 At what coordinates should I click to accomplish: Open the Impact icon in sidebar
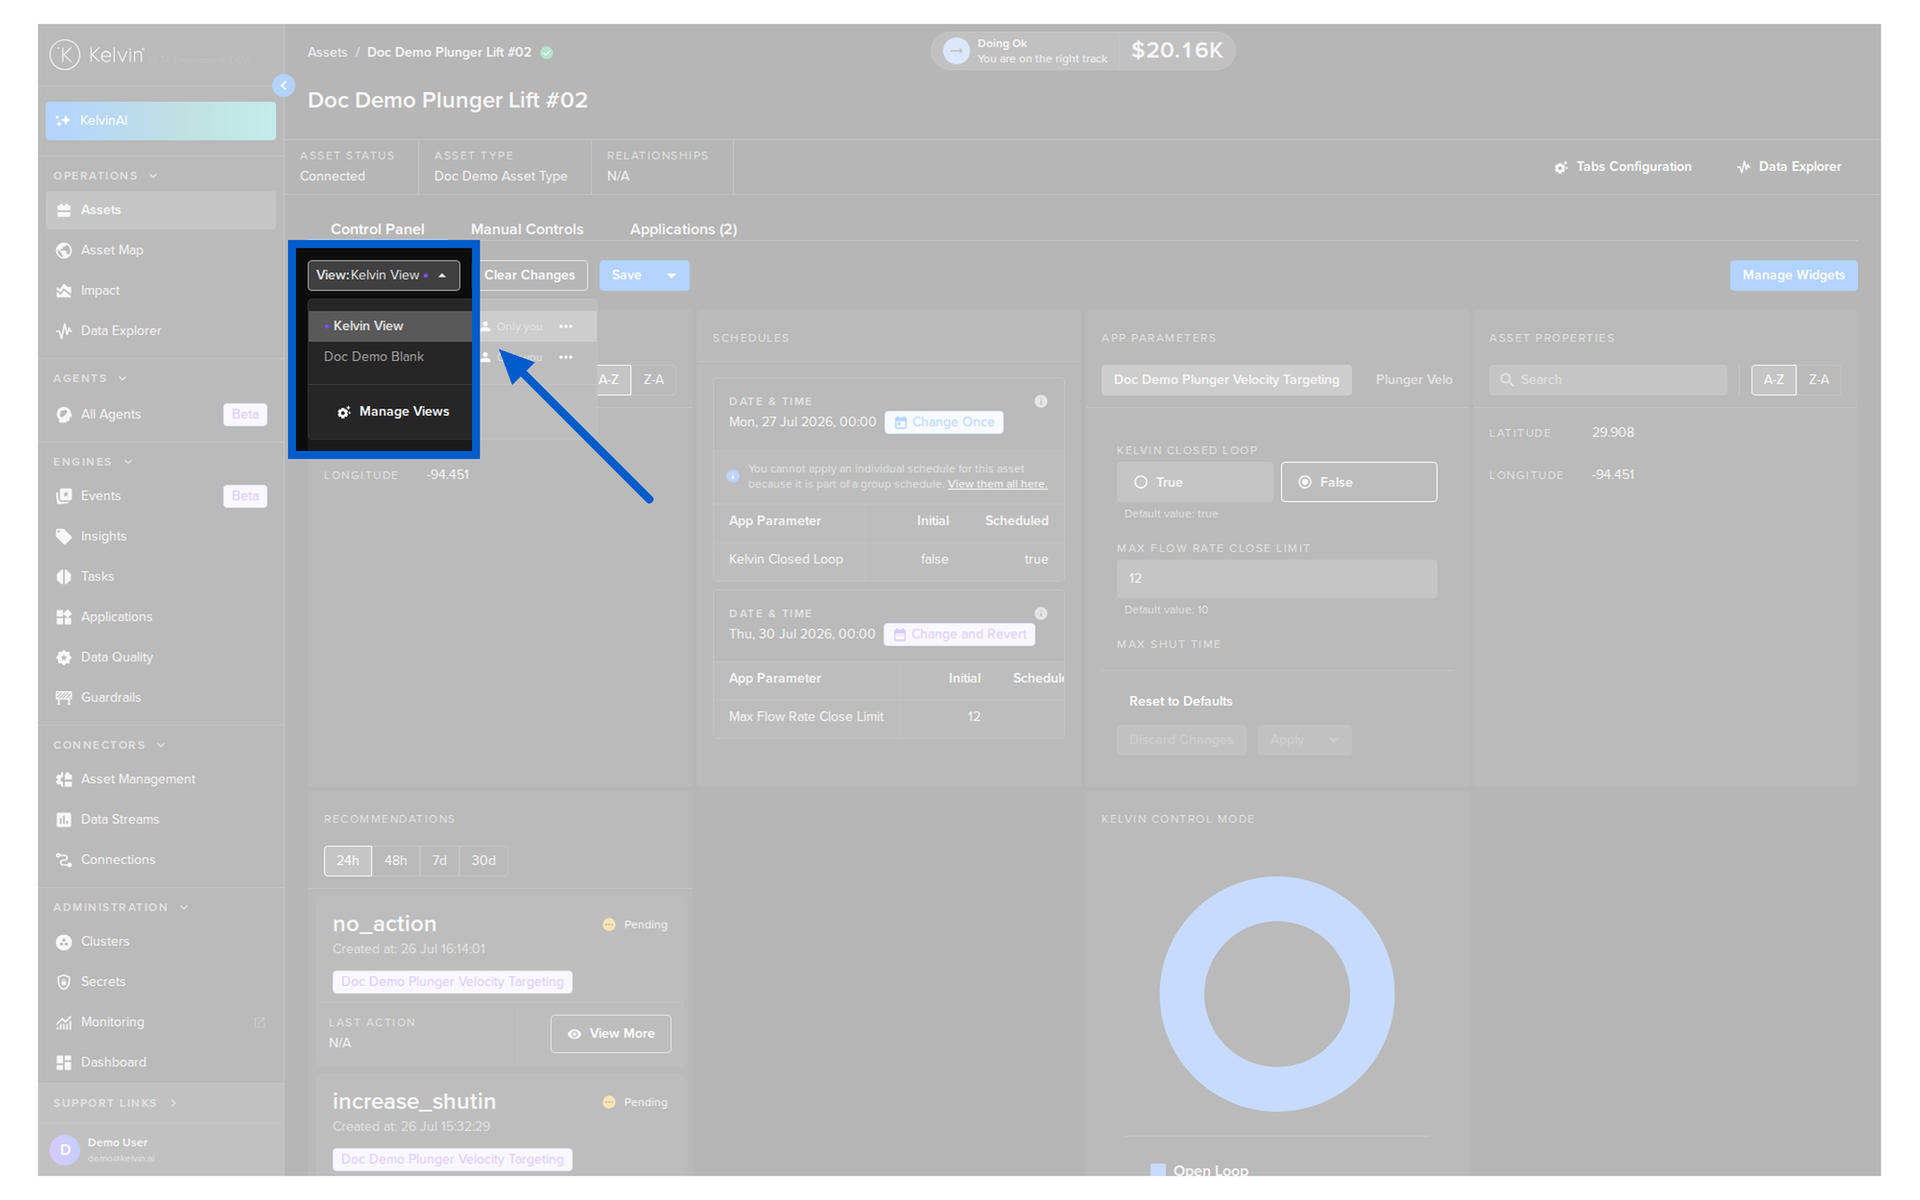pyautogui.click(x=64, y=291)
